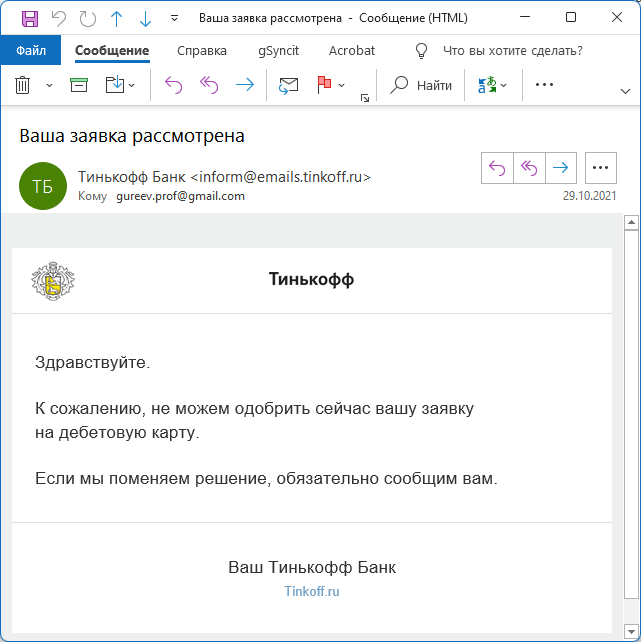
Task: Click the Translate icon
Action: tap(487, 85)
